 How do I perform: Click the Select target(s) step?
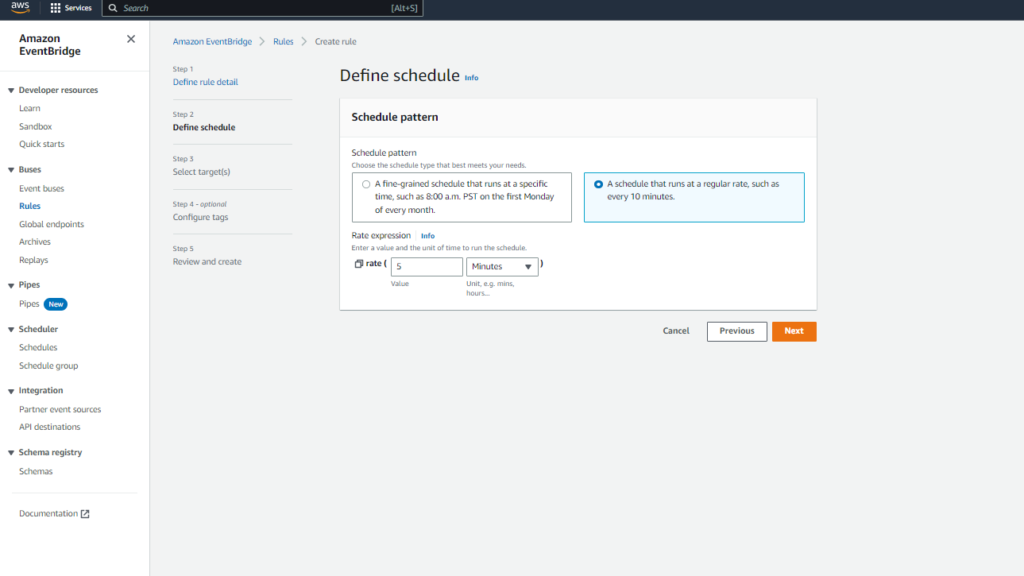pyautogui.click(x=201, y=172)
